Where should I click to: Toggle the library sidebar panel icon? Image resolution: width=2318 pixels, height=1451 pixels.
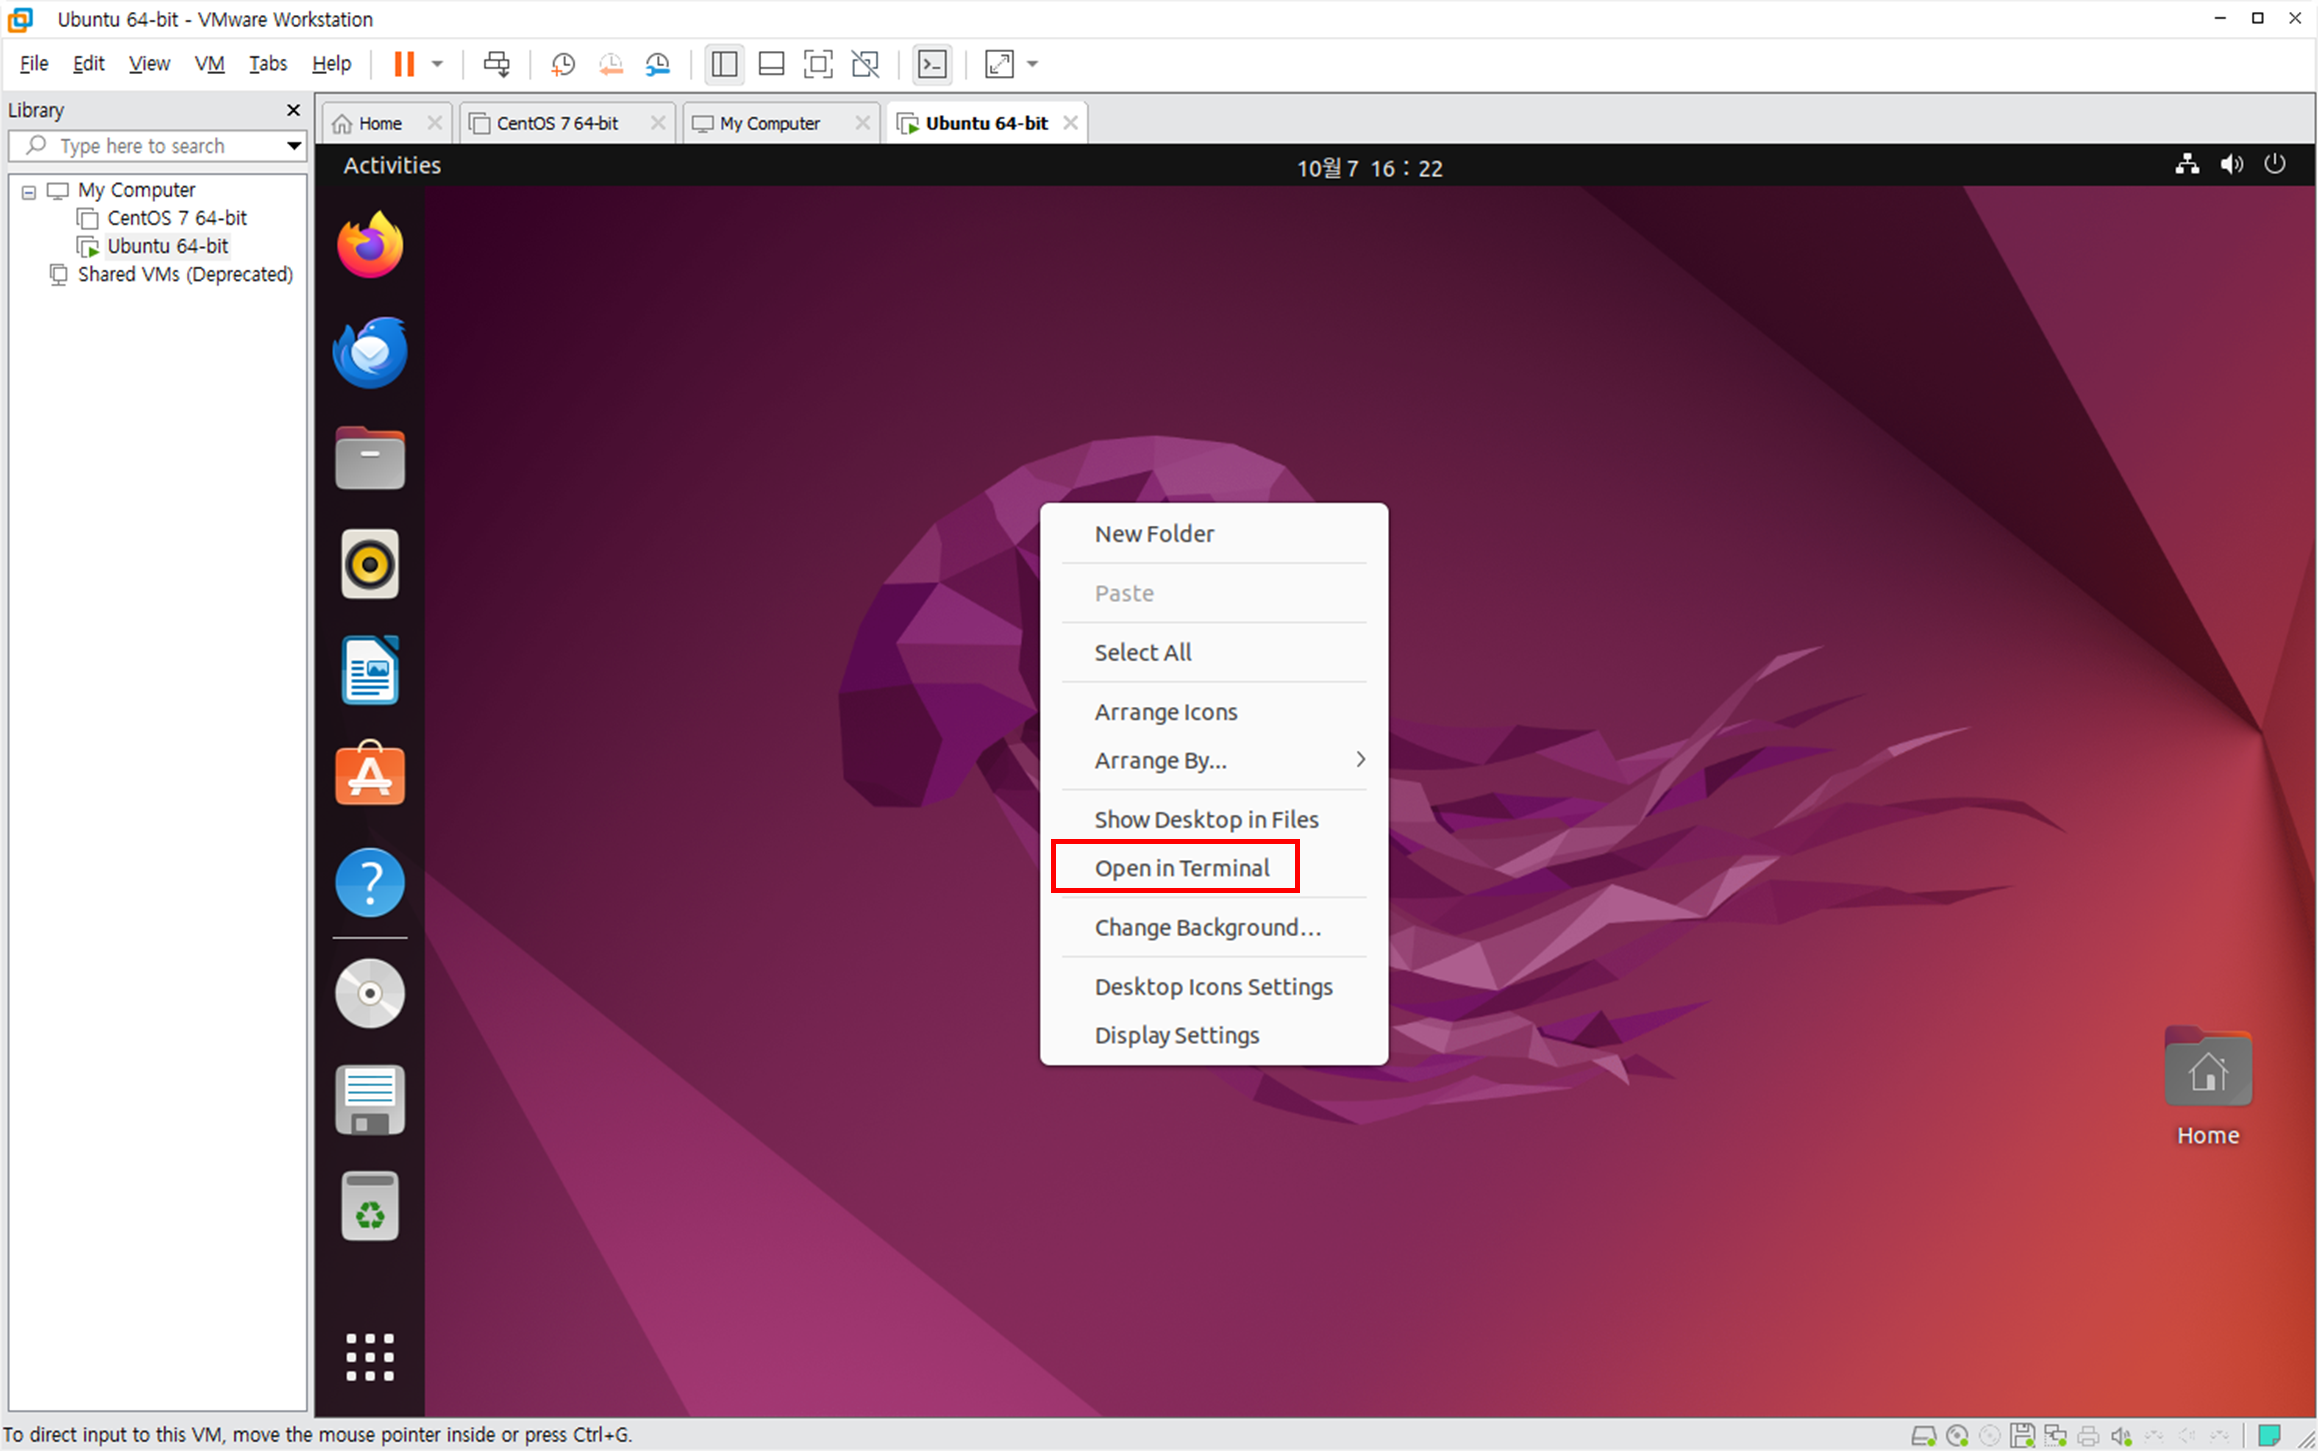pos(724,64)
